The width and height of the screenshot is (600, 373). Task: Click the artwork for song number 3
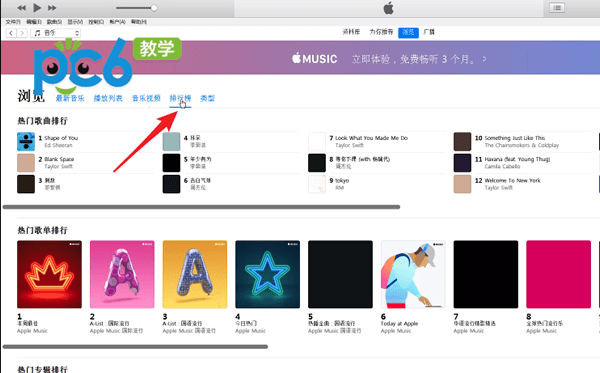pos(26,184)
